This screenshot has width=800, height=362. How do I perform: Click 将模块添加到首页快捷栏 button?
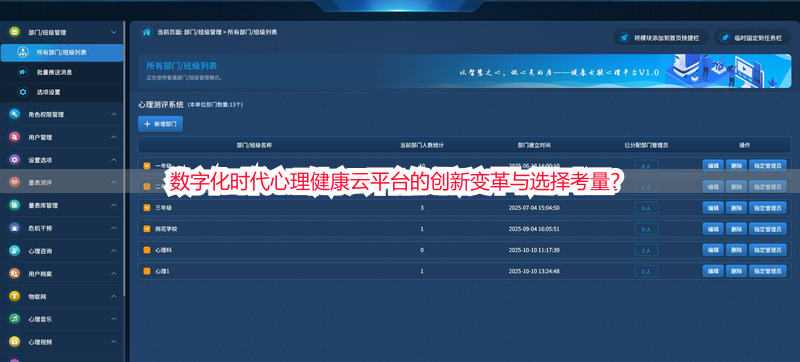point(661,38)
